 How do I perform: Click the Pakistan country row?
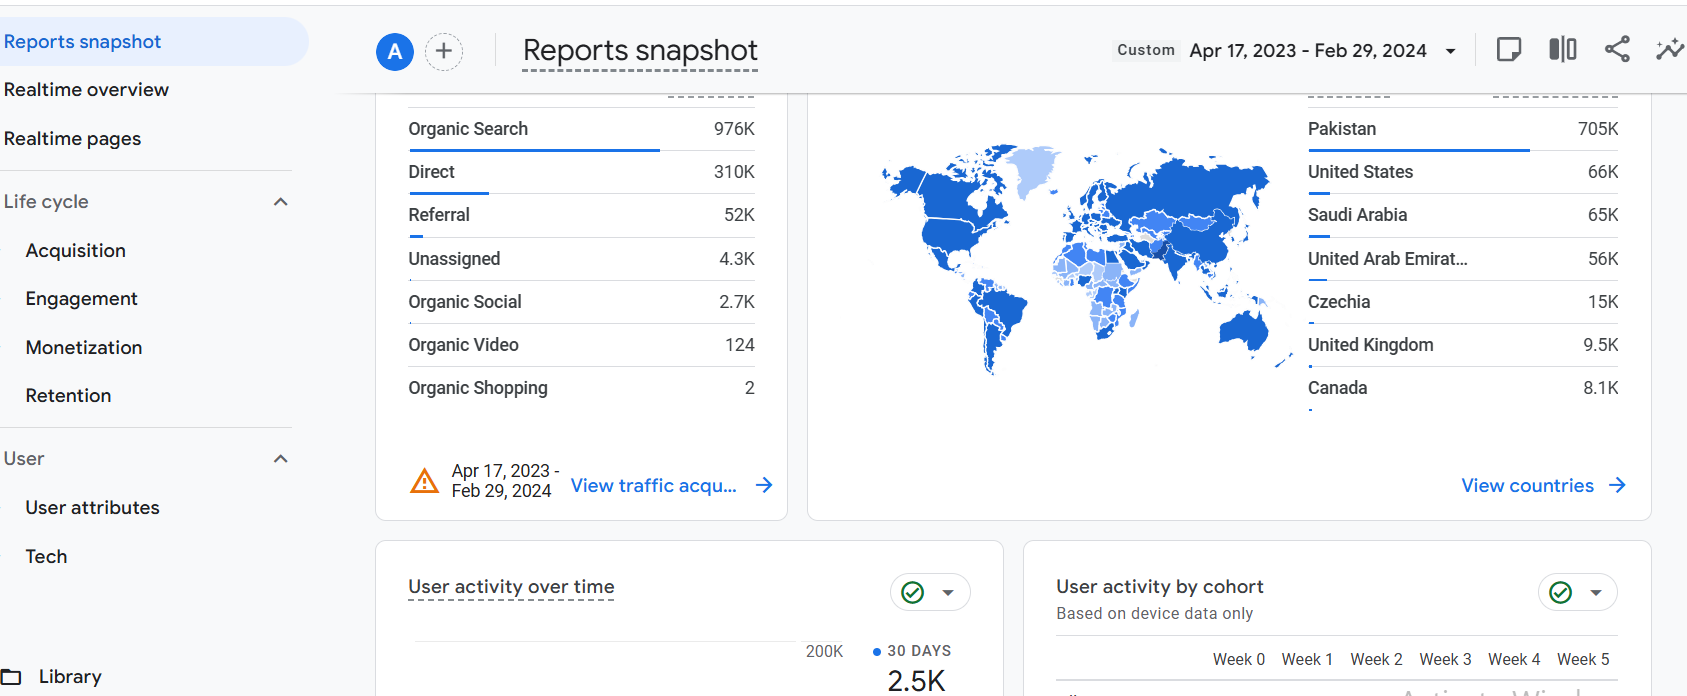pyautogui.click(x=1463, y=129)
